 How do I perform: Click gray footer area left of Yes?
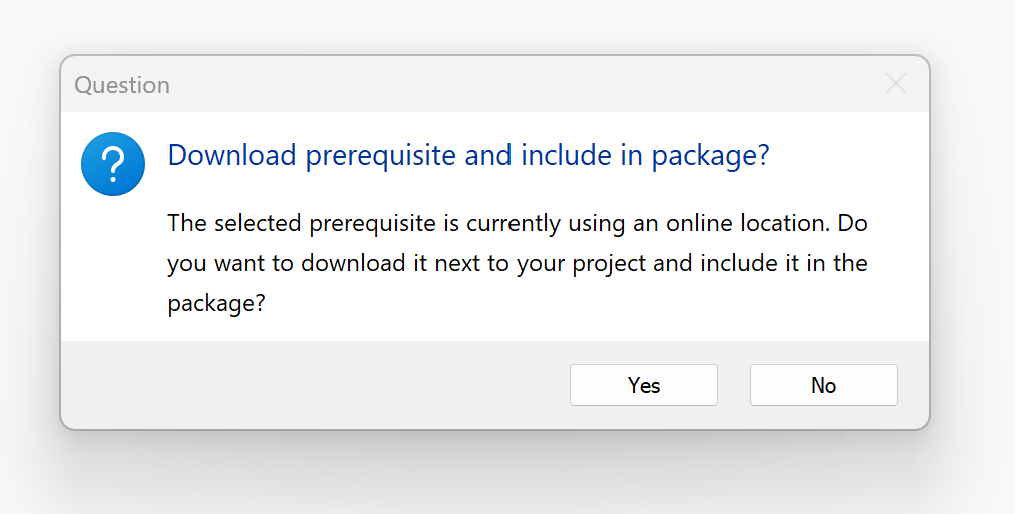point(311,385)
